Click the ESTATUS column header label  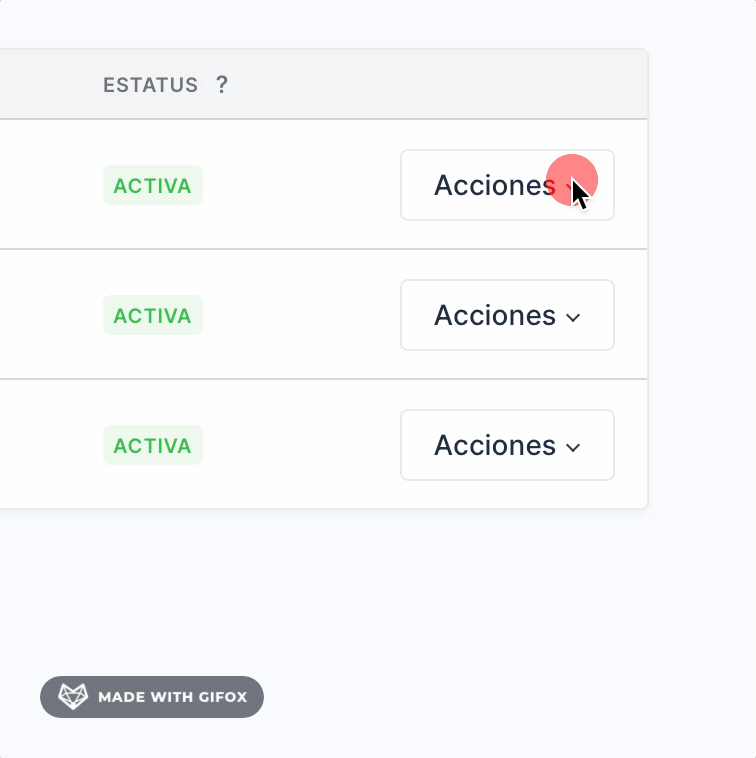pos(150,85)
